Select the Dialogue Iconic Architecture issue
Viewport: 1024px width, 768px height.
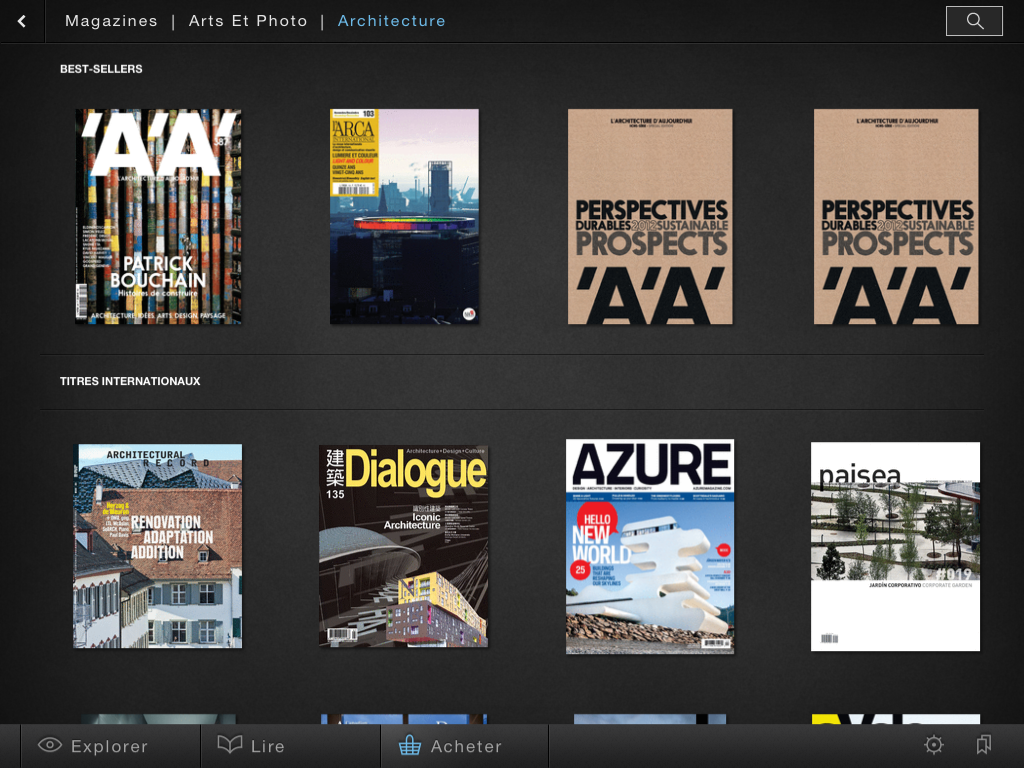pyautogui.click(x=404, y=546)
